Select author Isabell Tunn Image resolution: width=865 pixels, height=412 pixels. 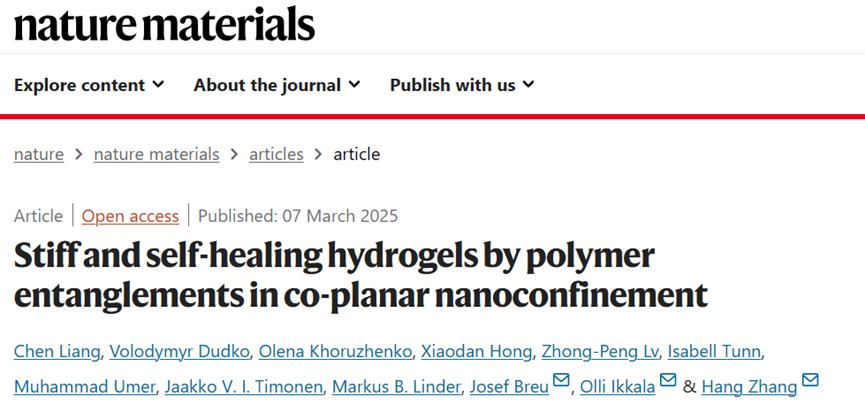(714, 351)
